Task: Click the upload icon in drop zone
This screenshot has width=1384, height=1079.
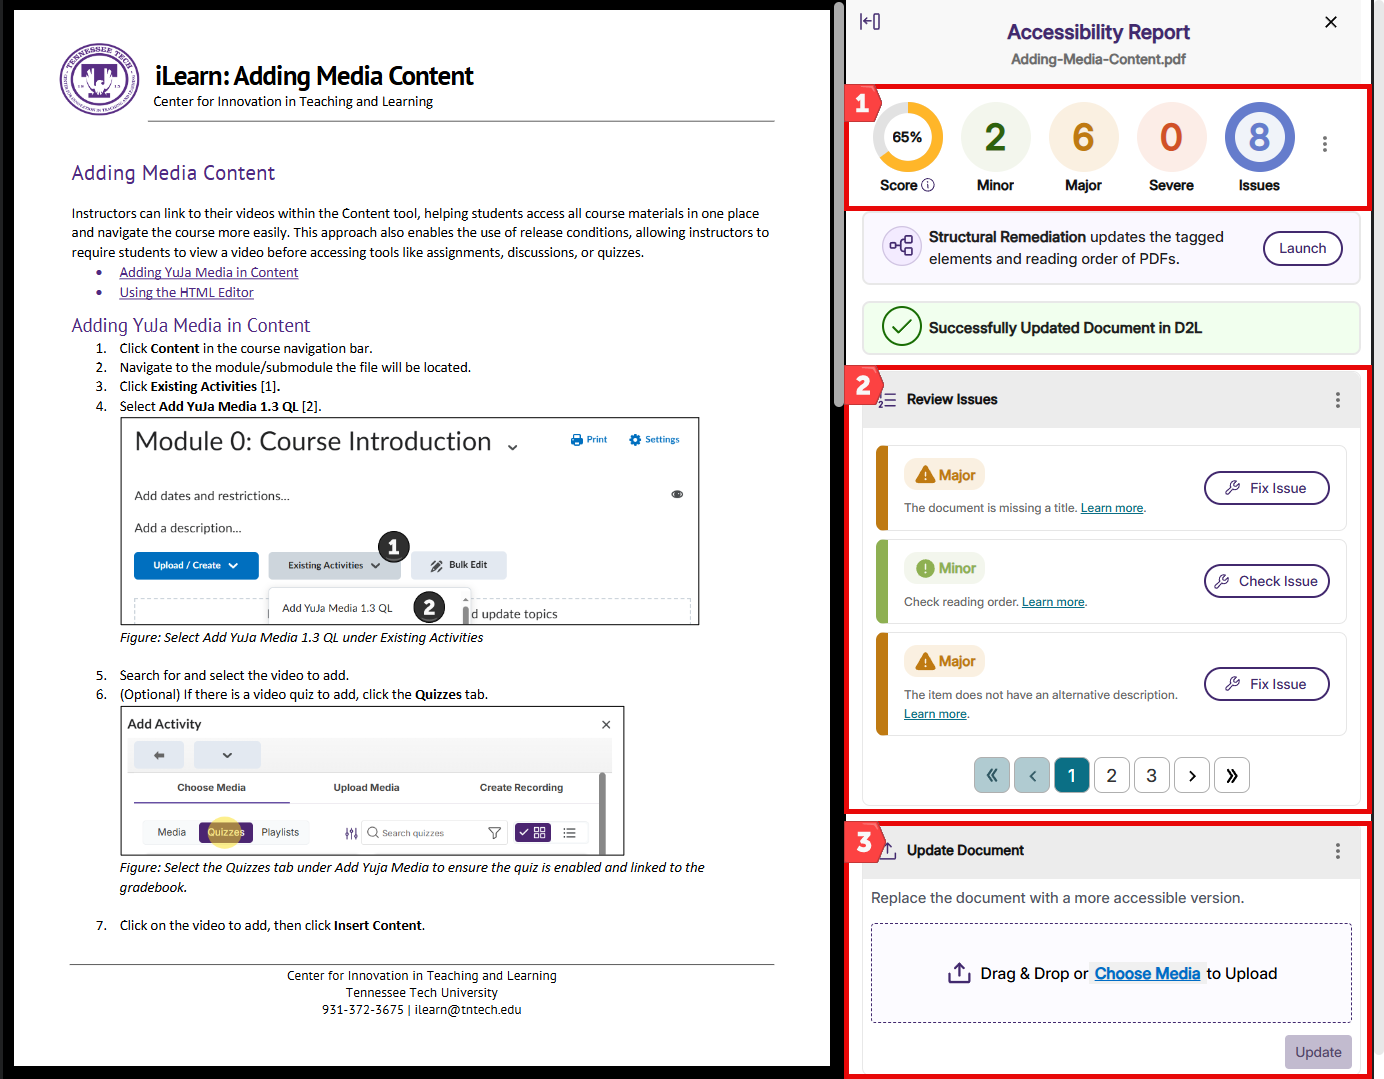Action: 959,973
